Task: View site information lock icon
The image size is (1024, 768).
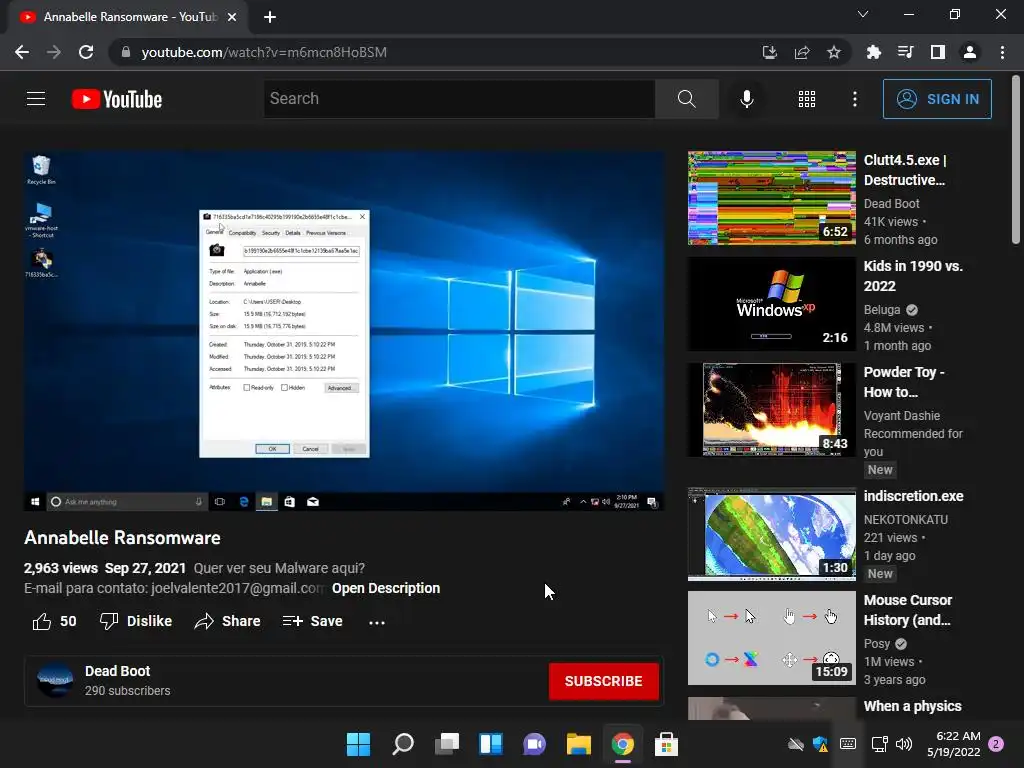Action: [125, 52]
